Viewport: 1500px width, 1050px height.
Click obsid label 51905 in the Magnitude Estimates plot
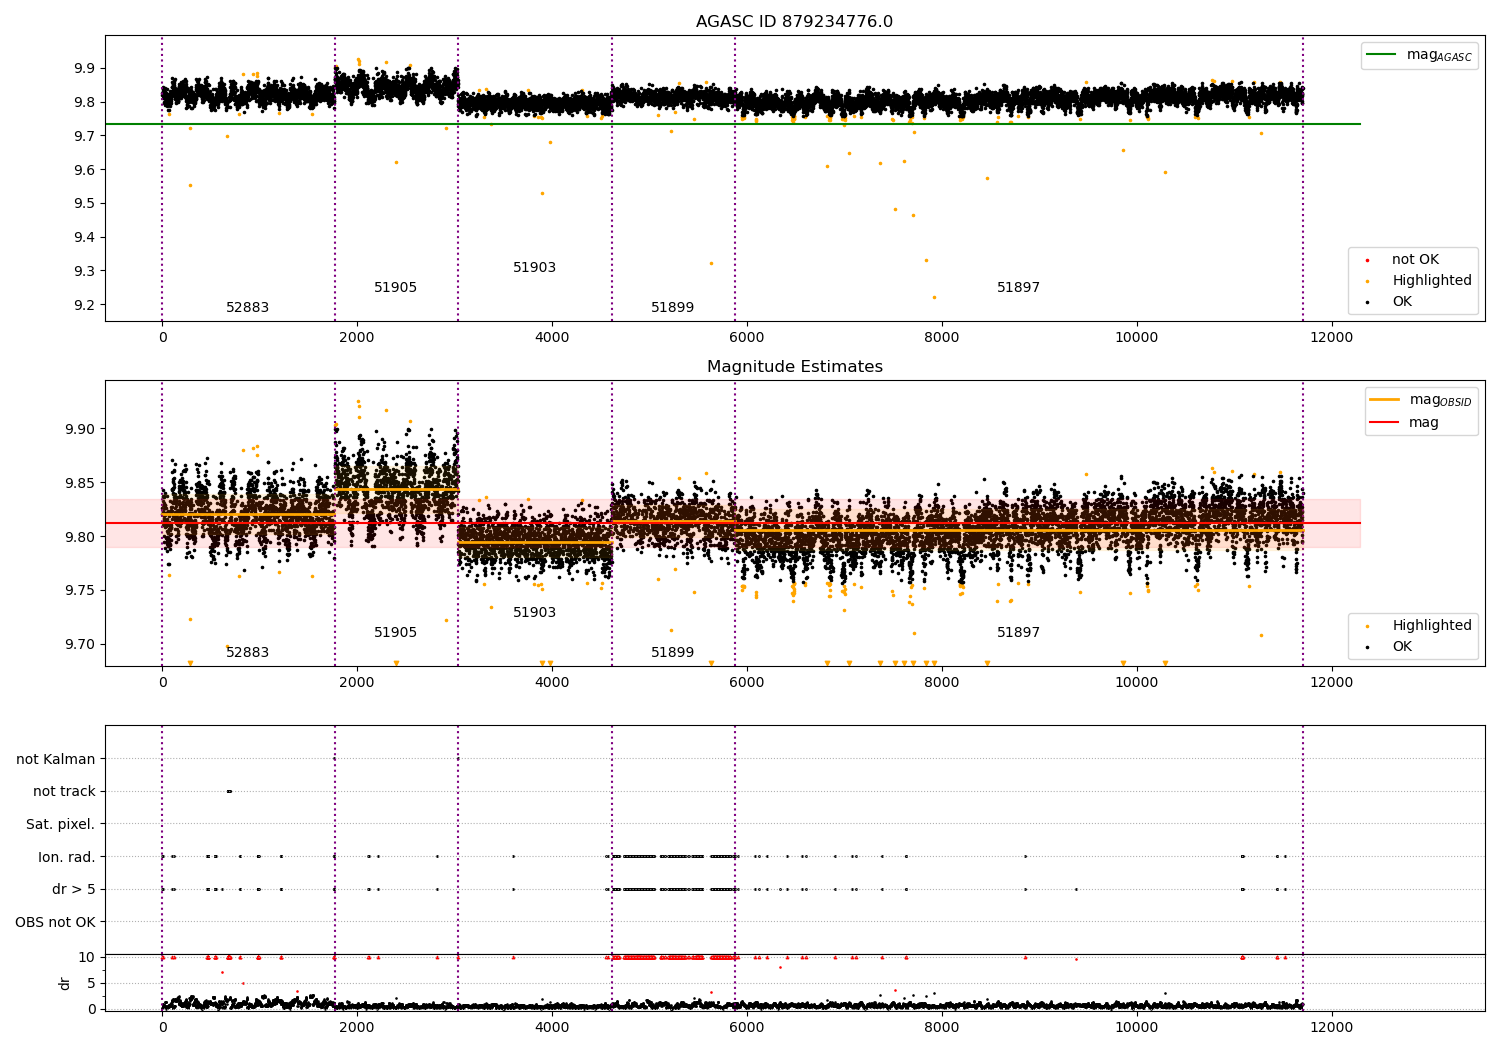[x=395, y=633]
